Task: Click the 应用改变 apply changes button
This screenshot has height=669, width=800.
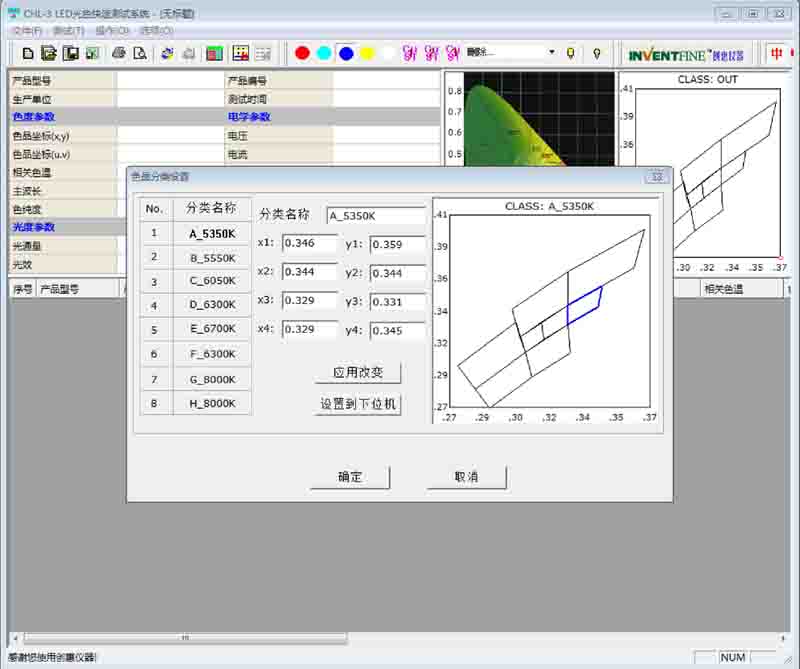Action: click(358, 373)
